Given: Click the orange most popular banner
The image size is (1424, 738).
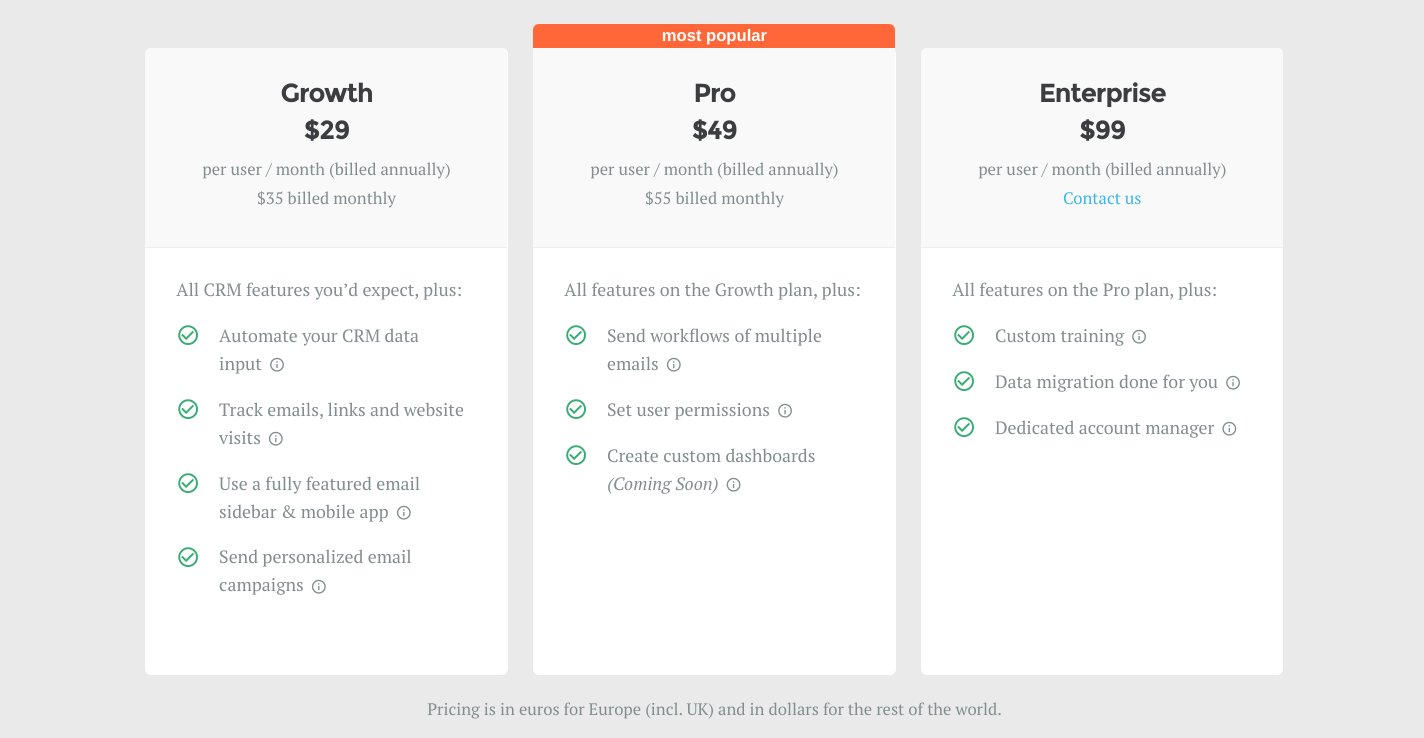Looking at the screenshot, I should pyautogui.click(x=714, y=36).
